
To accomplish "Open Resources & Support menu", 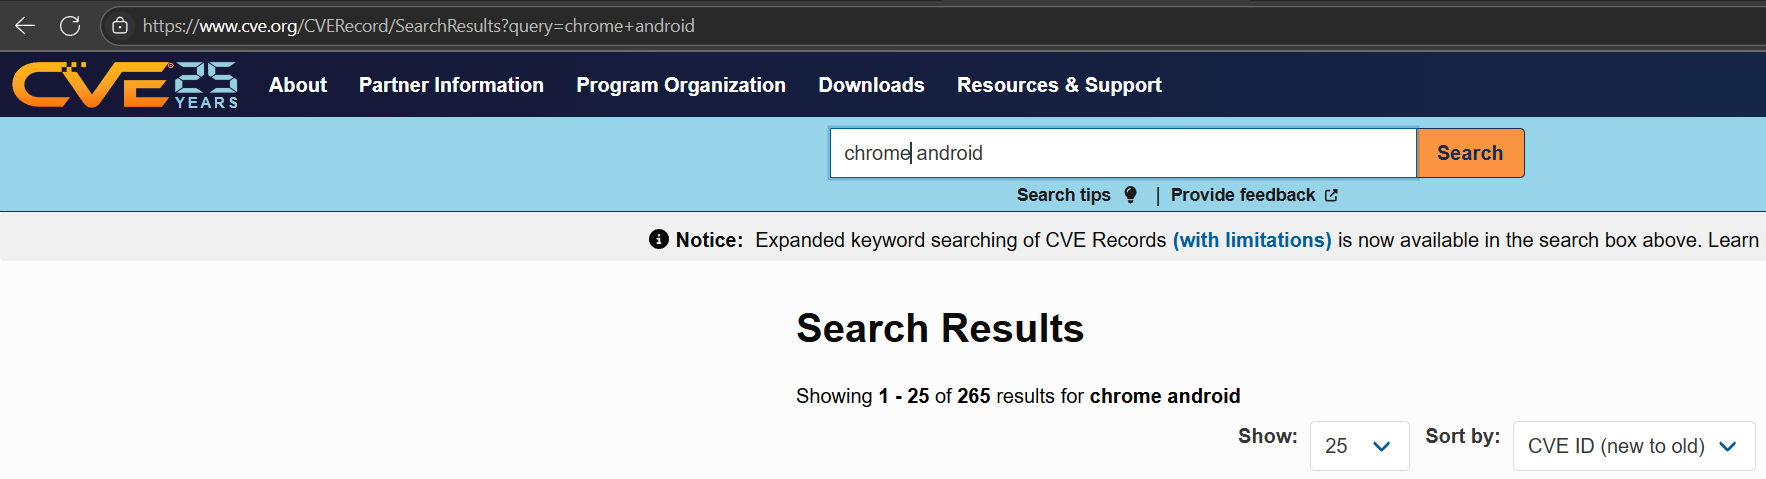I will point(1059,85).
